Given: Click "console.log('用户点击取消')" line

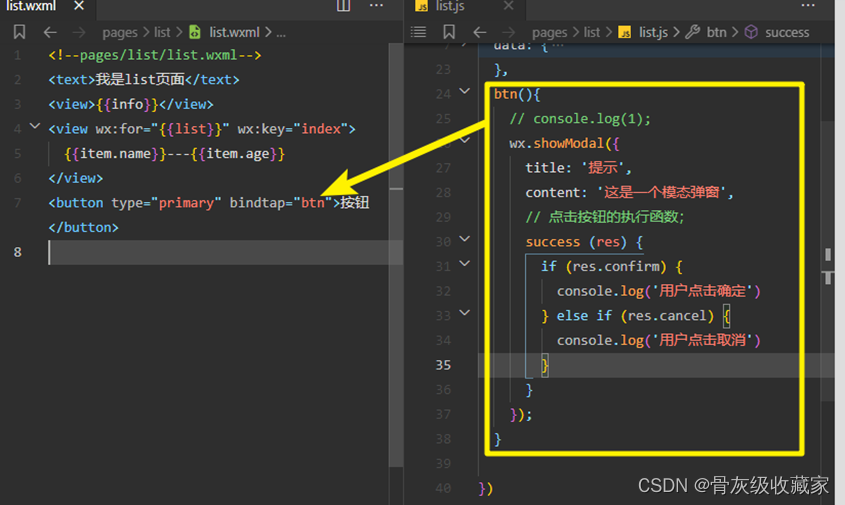Looking at the screenshot, I should click(659, 340).
